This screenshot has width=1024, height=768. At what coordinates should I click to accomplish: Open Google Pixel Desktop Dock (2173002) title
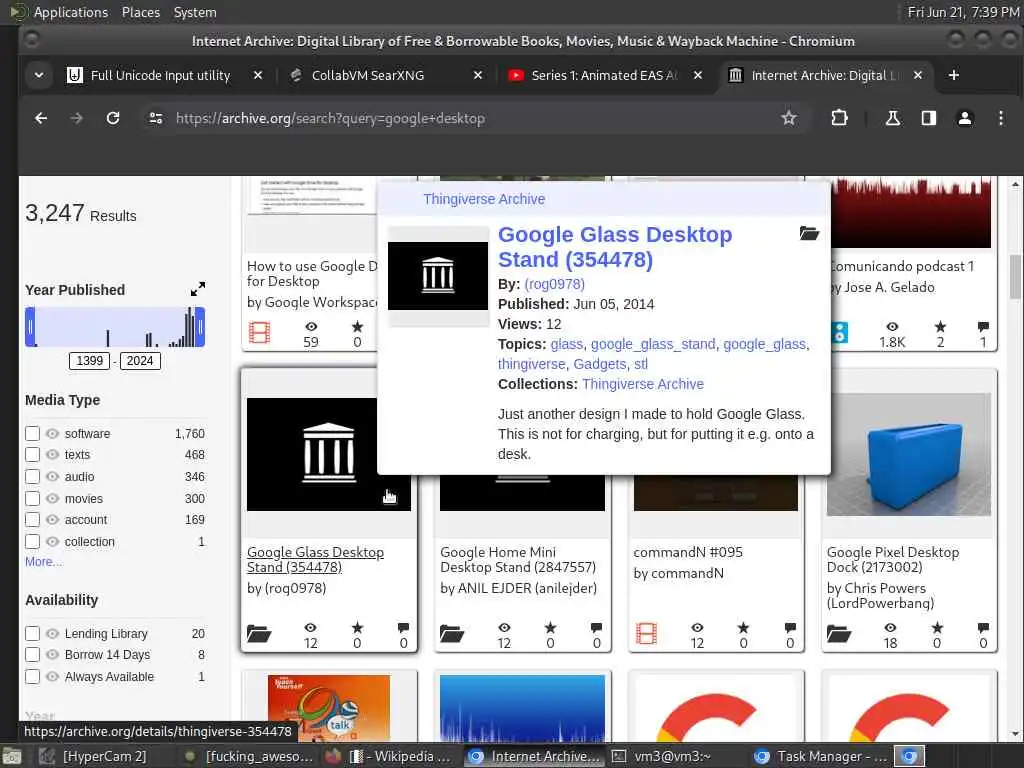(x=893, y=560)
